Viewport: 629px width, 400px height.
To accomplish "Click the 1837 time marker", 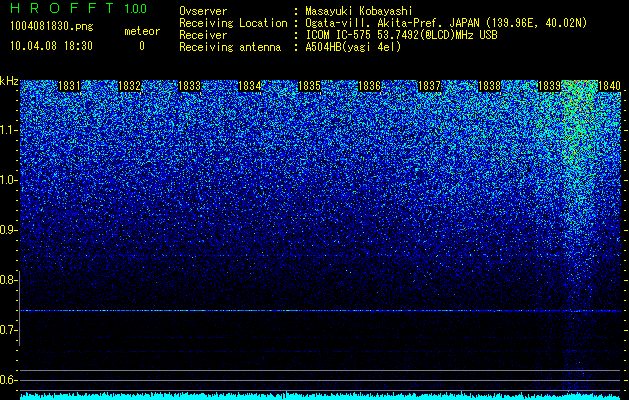I will click(429, 86).
